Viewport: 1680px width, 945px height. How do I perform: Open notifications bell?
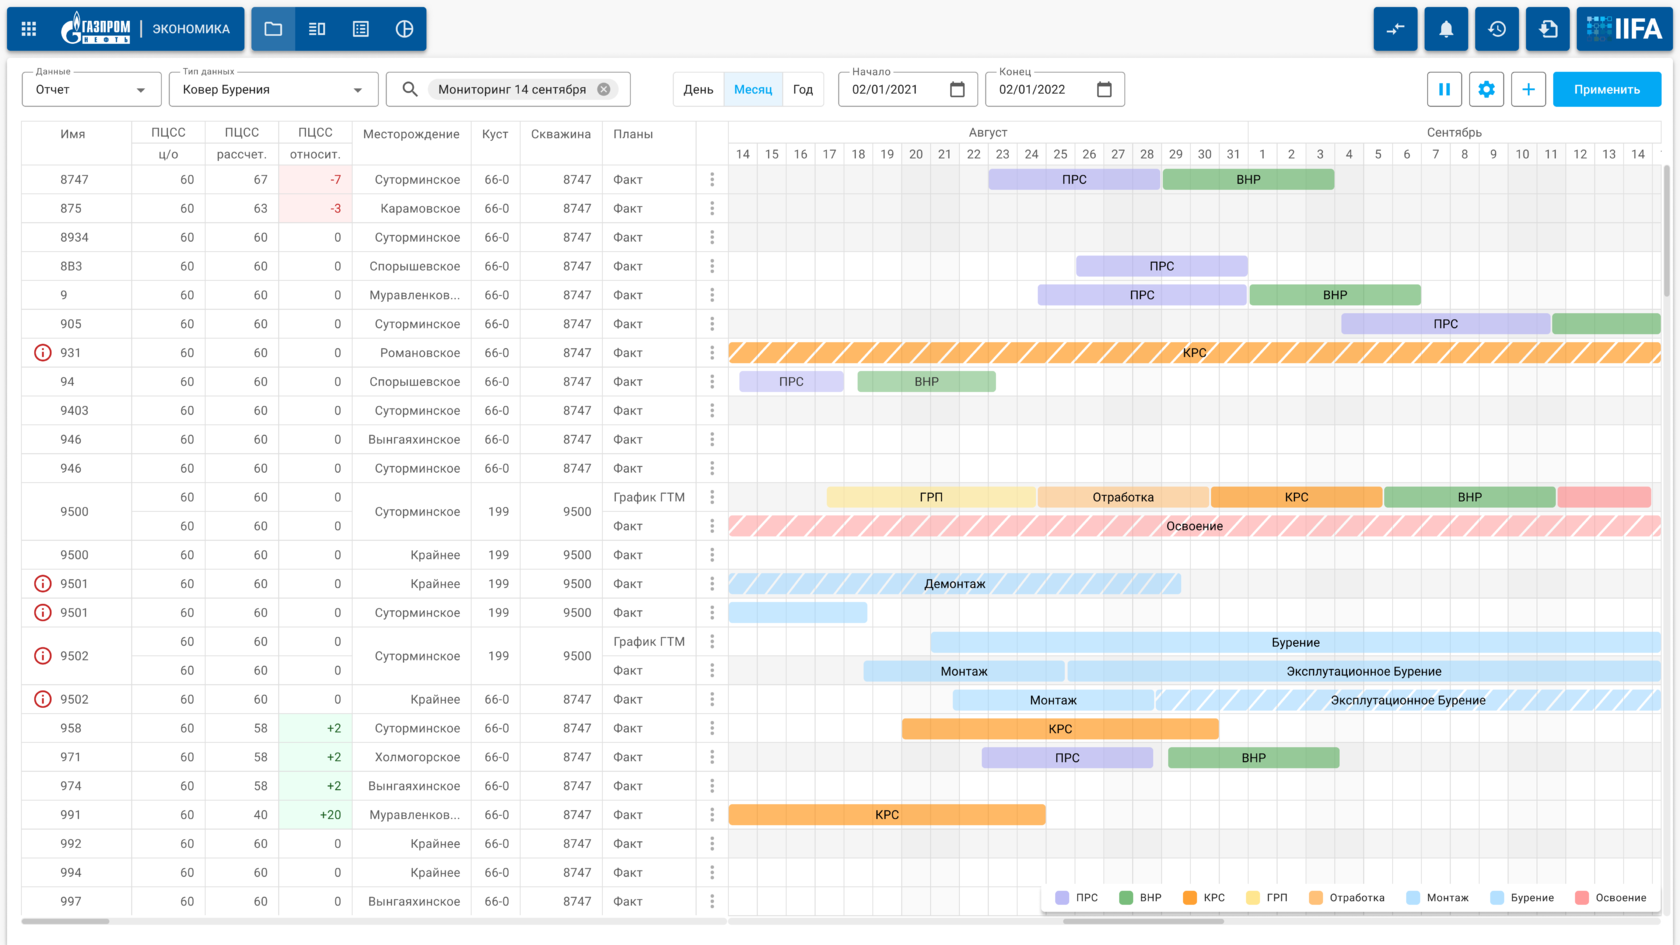click(1446, 29)
